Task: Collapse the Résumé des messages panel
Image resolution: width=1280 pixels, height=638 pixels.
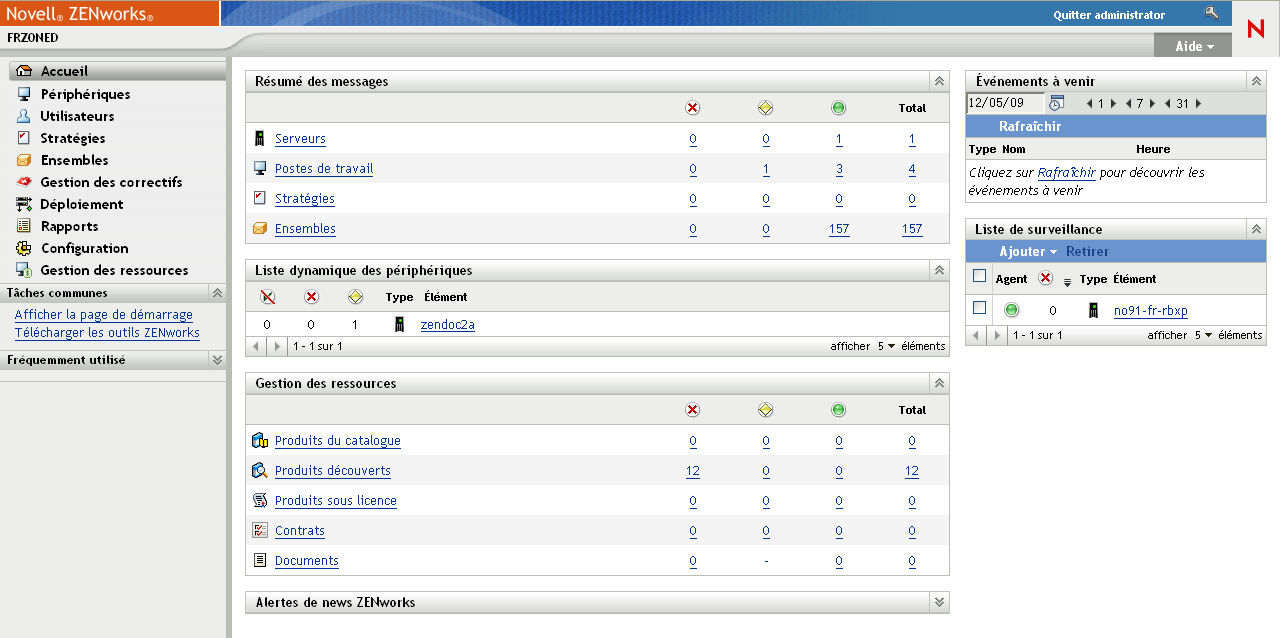Action: [938, 81]
